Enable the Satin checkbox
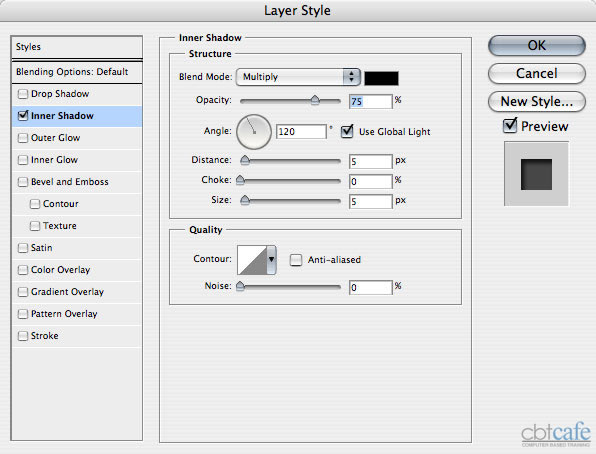This screenshot has height=454, width=596. click(x=23, y=248)
